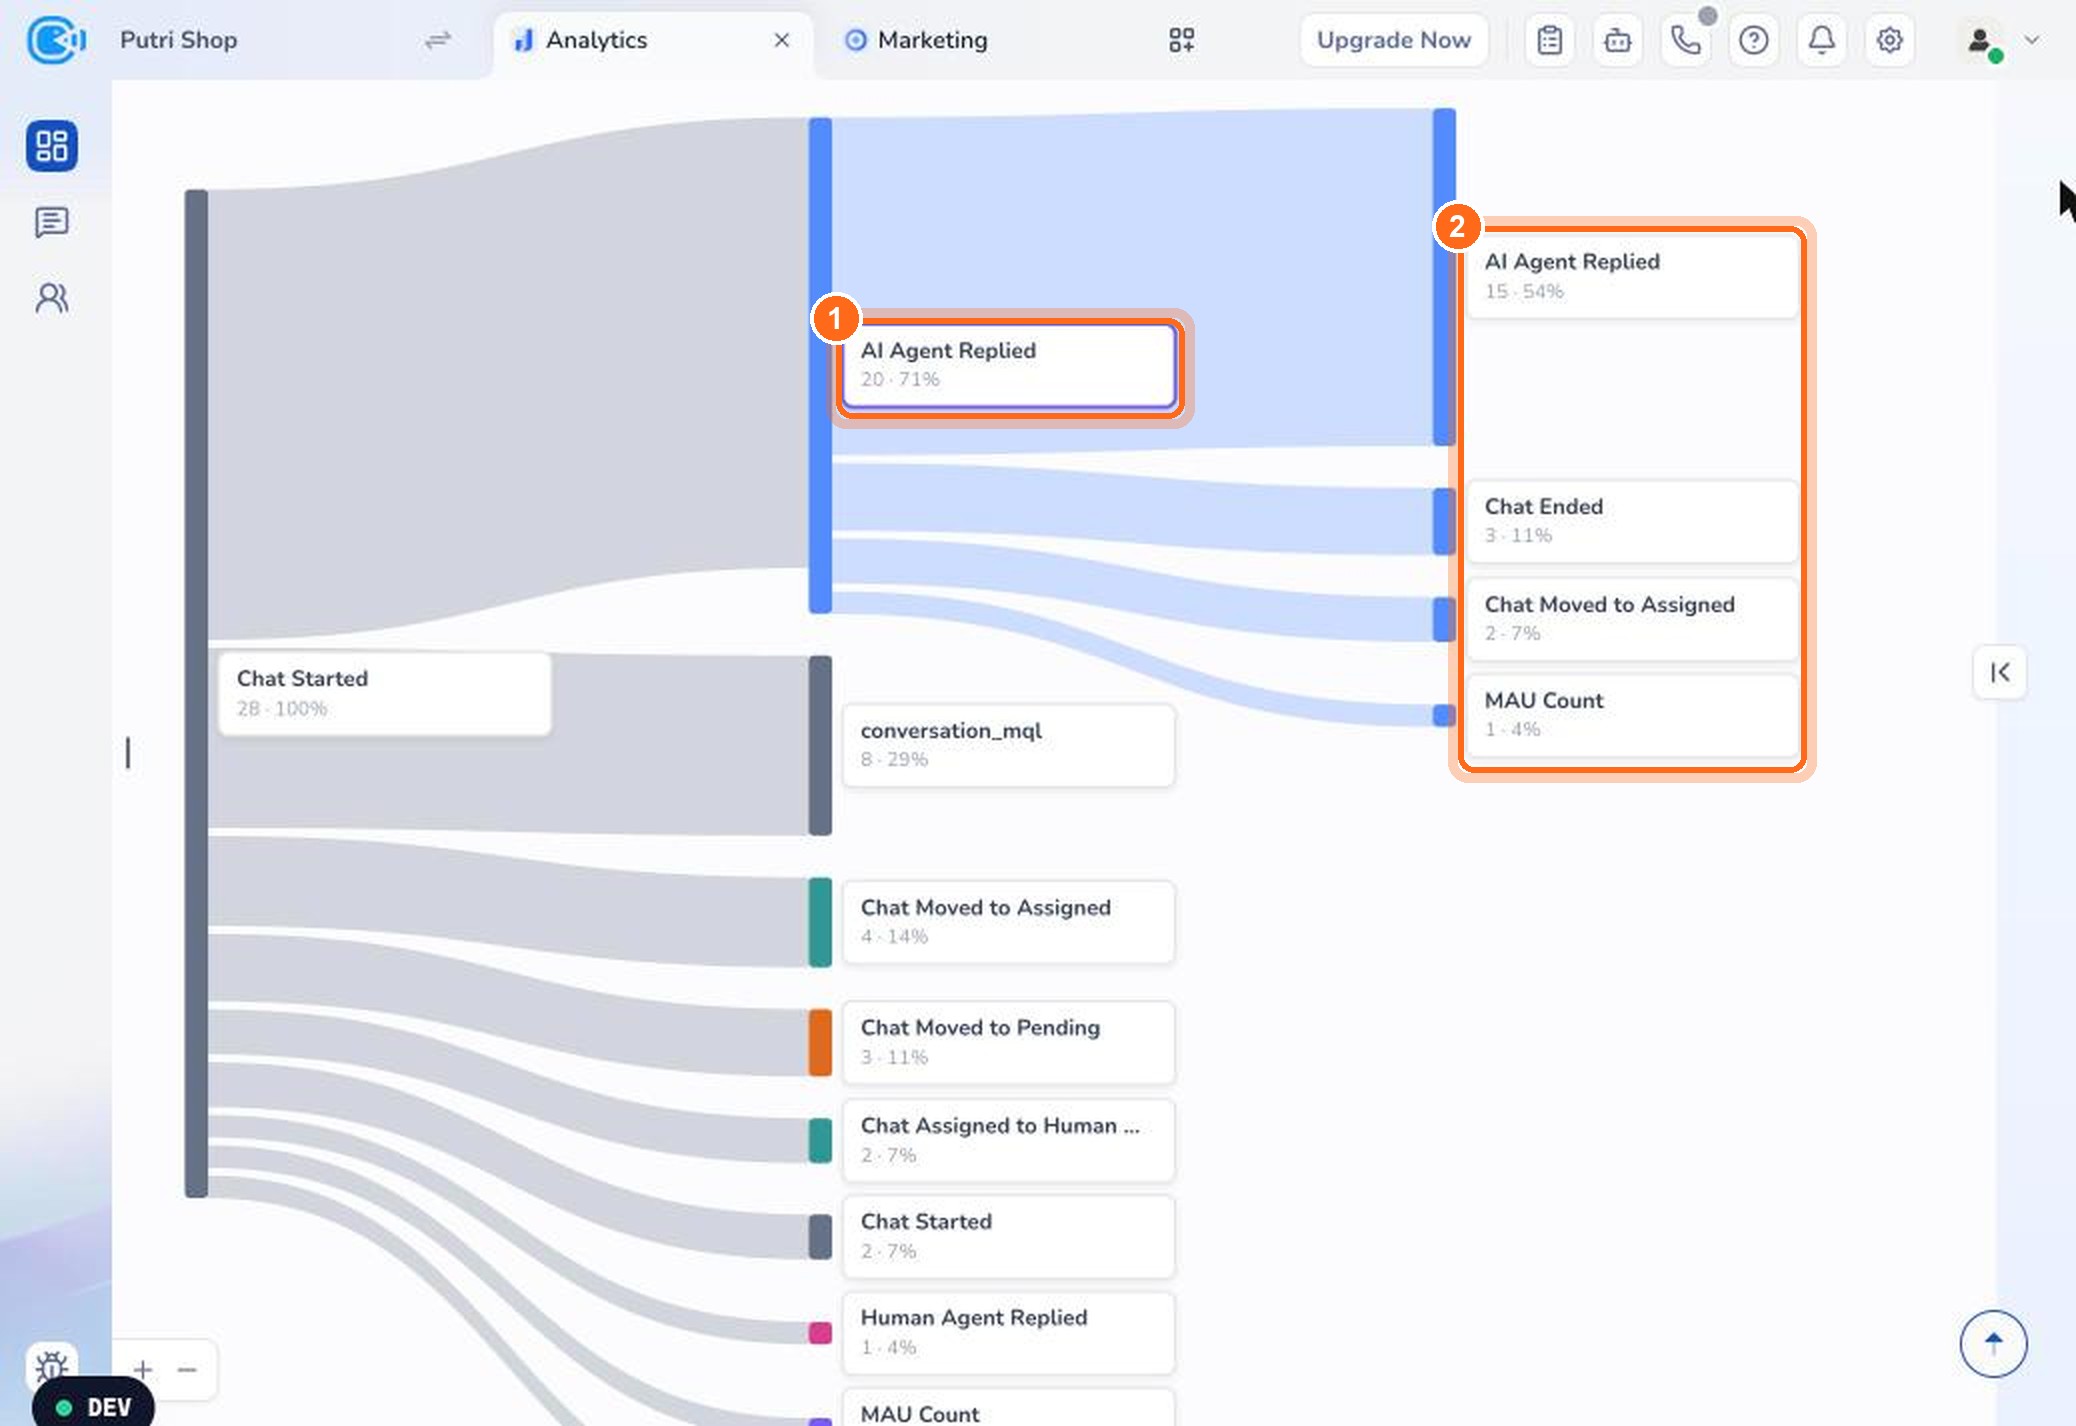Zoom in with the plus button
Viewport: 2076px width, 1426px height.
tap(143, 1369)
